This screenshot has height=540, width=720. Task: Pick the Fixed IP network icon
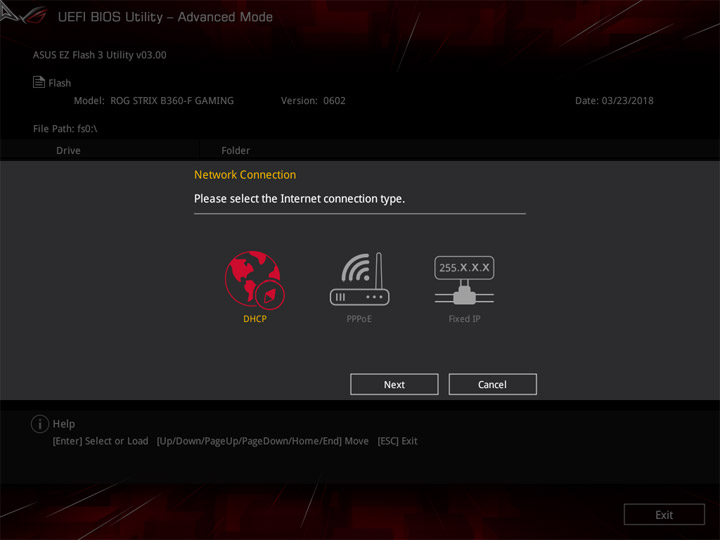click(464, 280)
